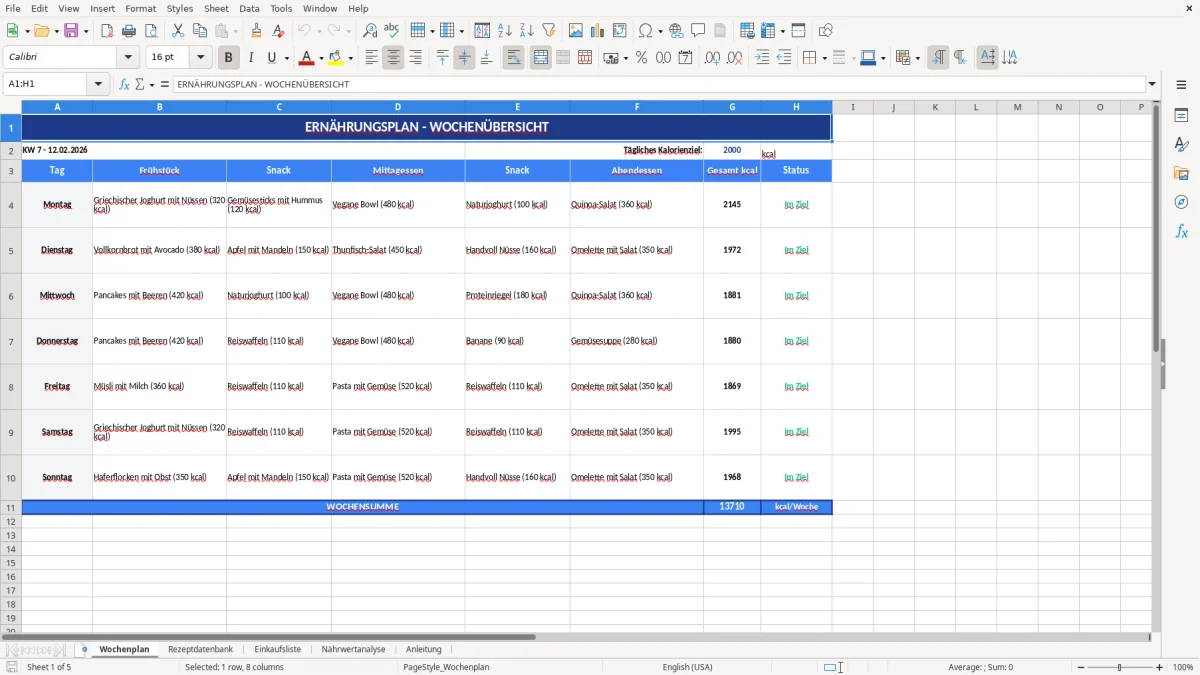Click the font color red swatch
Screen dimensions: 1200x675
(306, 58)
